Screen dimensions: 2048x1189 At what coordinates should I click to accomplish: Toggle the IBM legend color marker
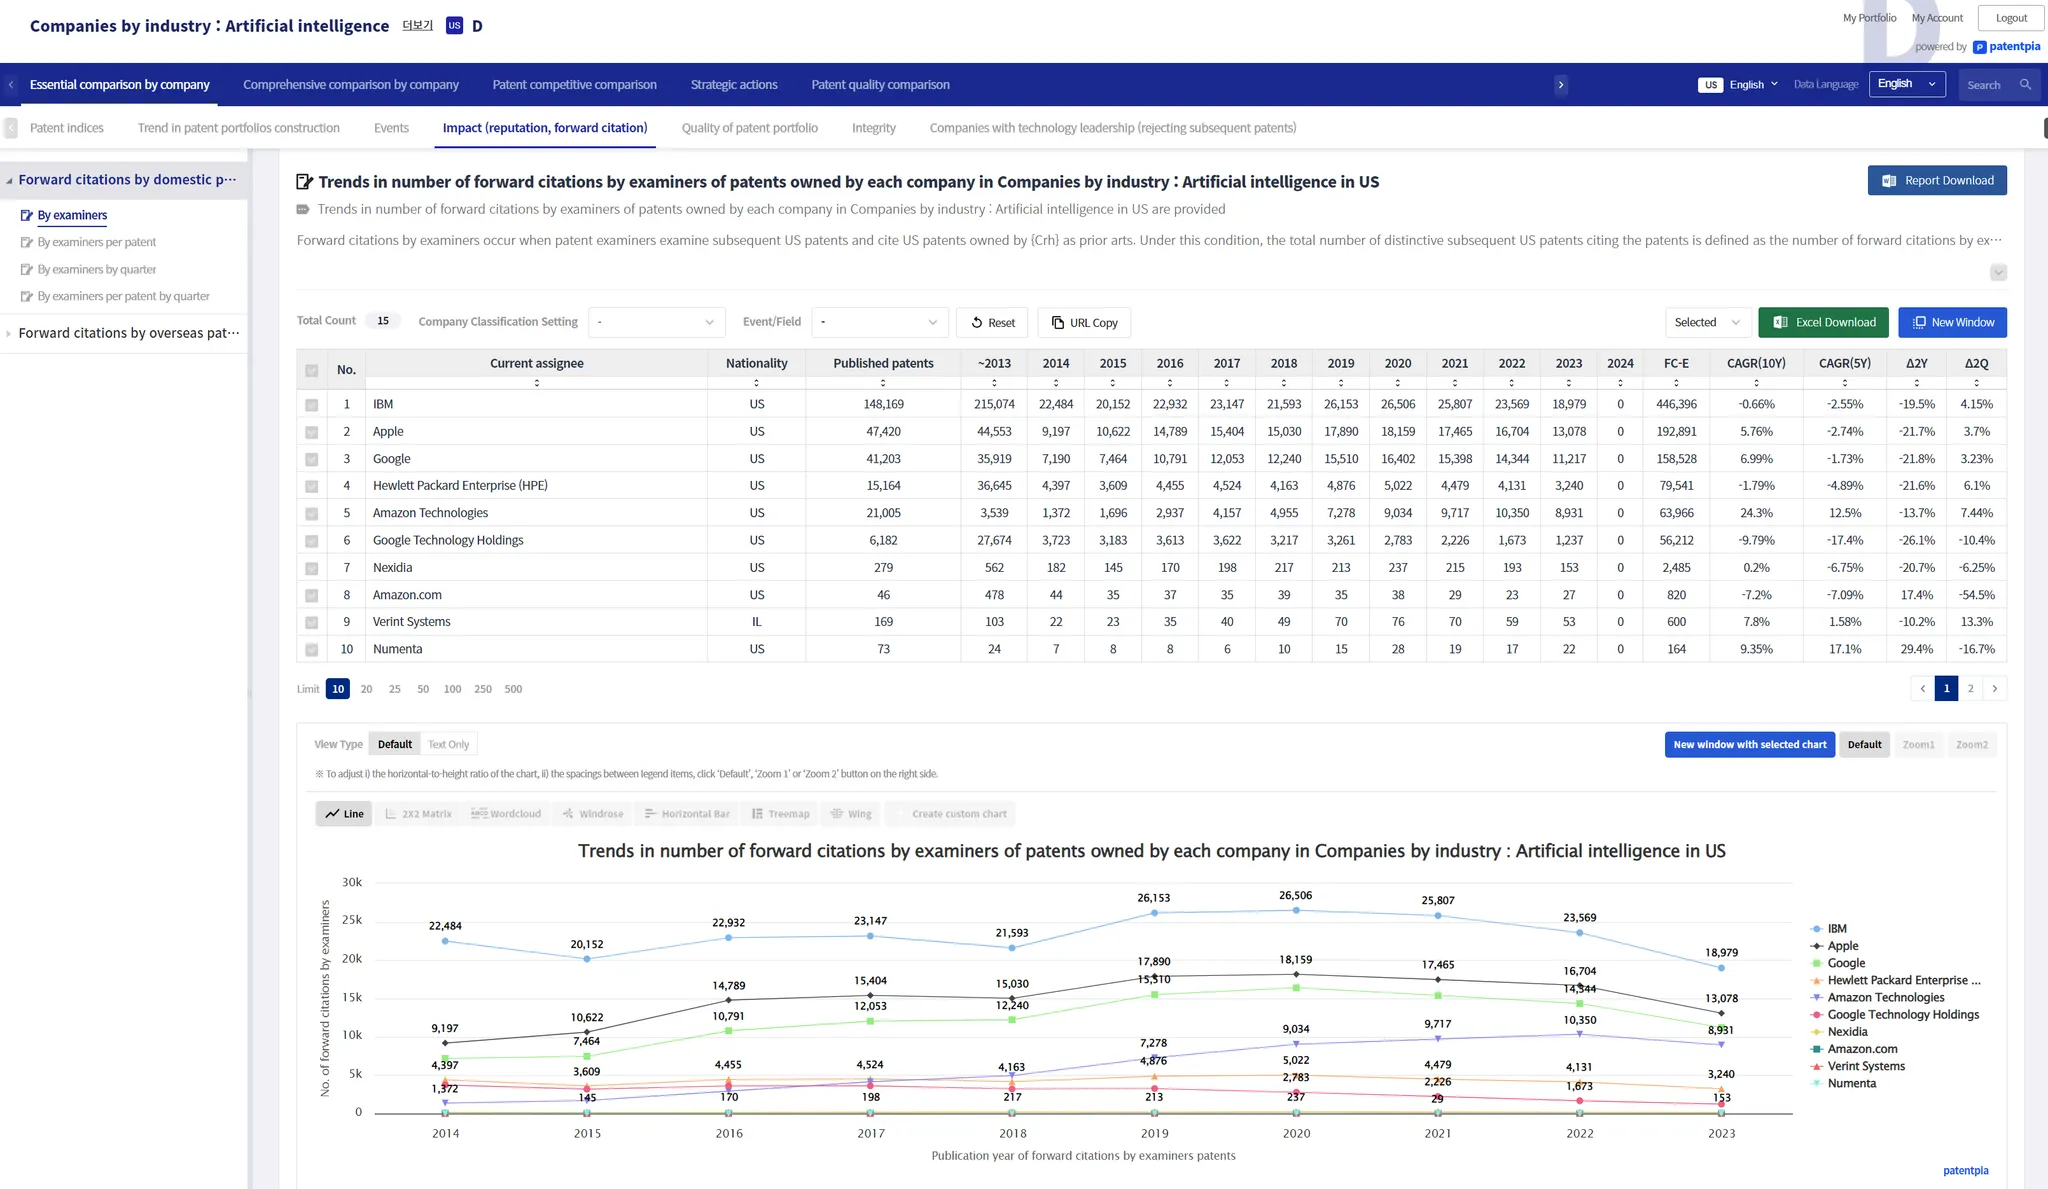1816,929
